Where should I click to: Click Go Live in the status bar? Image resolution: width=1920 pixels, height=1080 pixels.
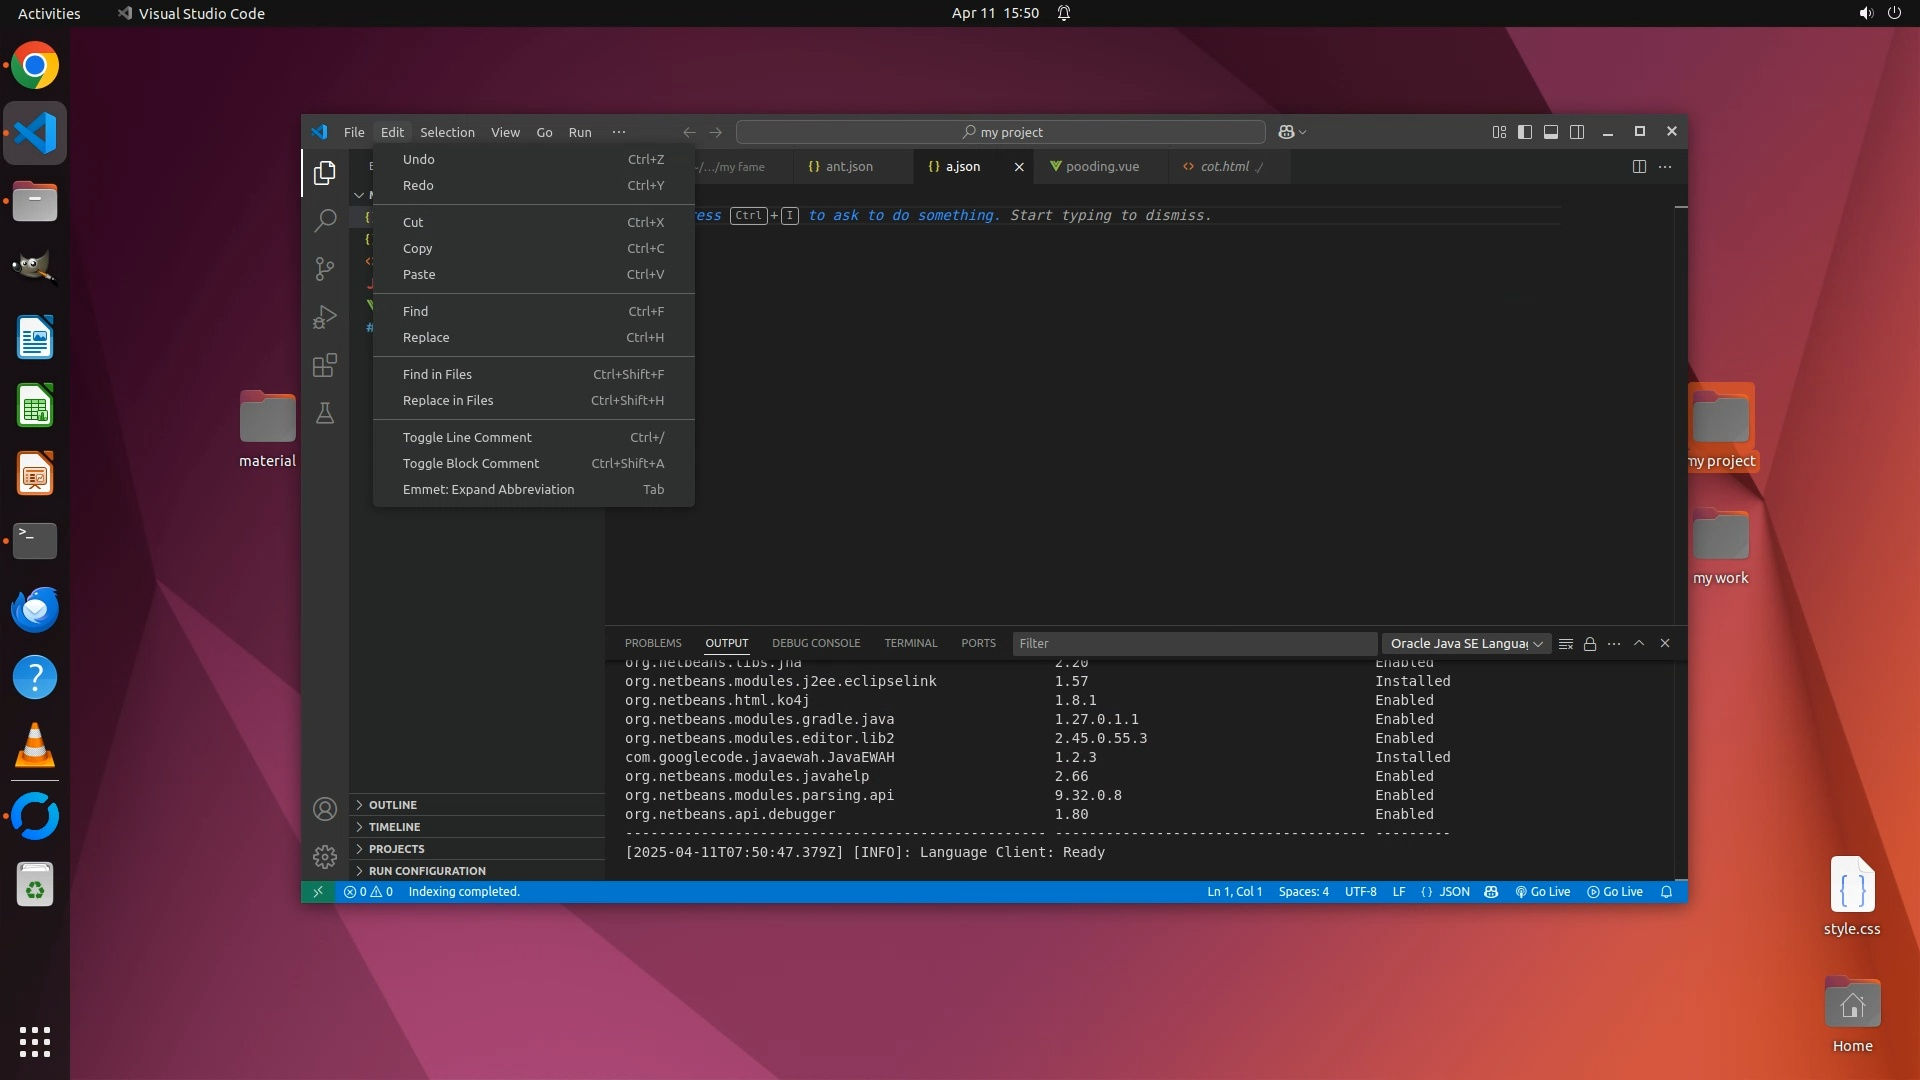pos(1543,892)
